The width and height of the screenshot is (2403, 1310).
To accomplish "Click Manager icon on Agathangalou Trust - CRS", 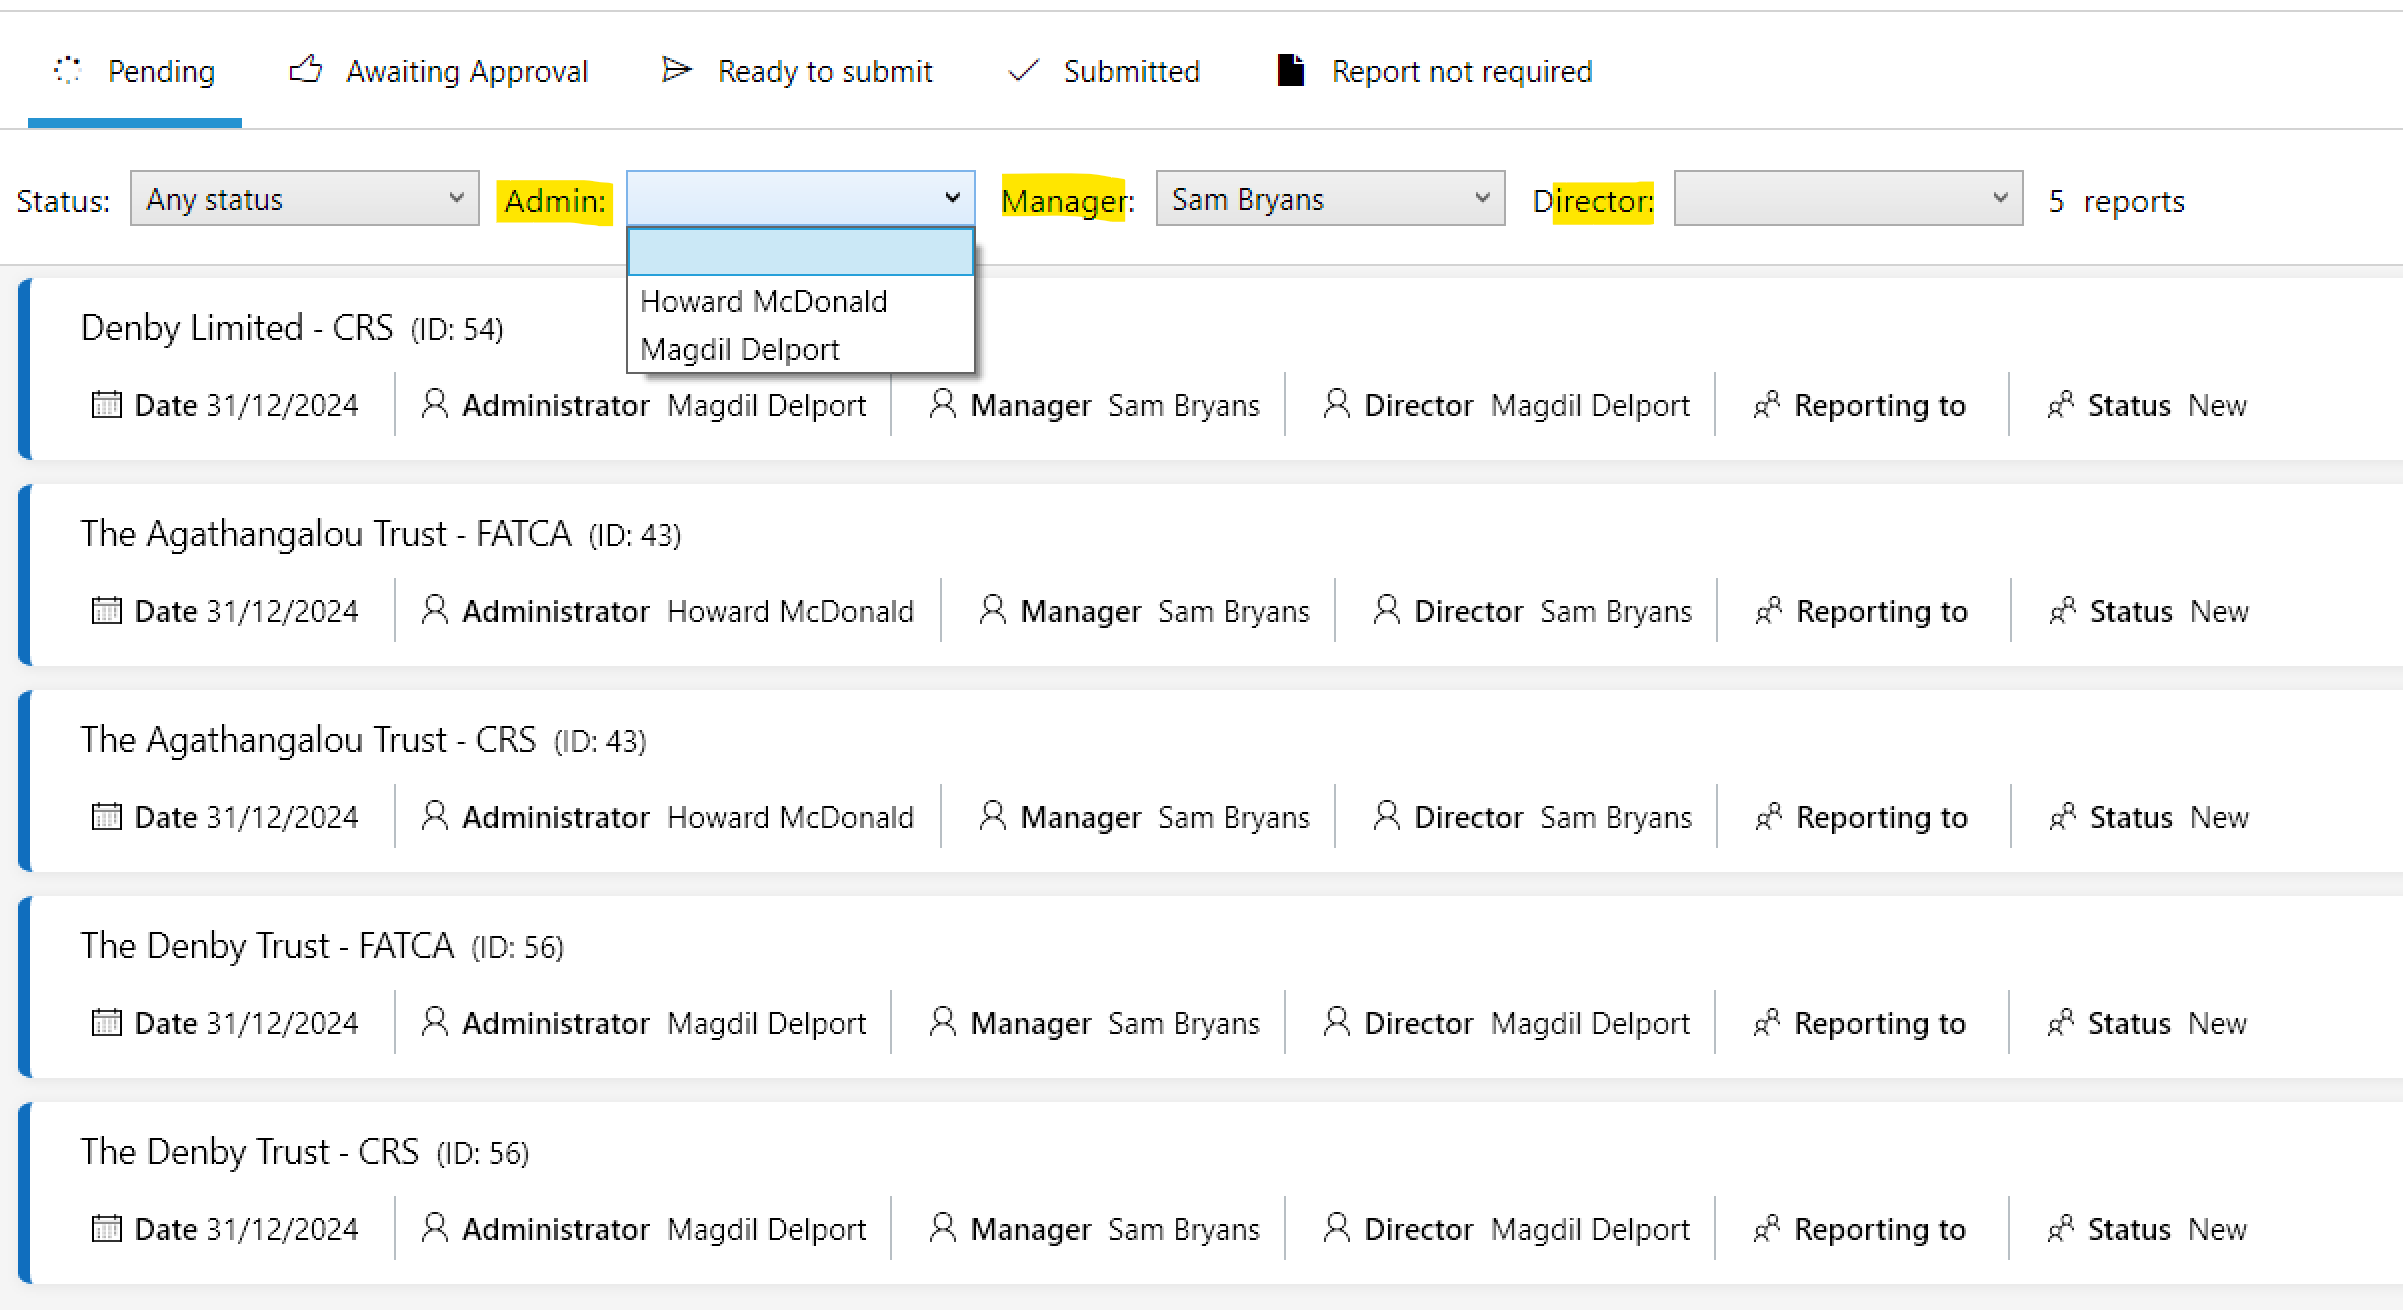I will [992, 815].
